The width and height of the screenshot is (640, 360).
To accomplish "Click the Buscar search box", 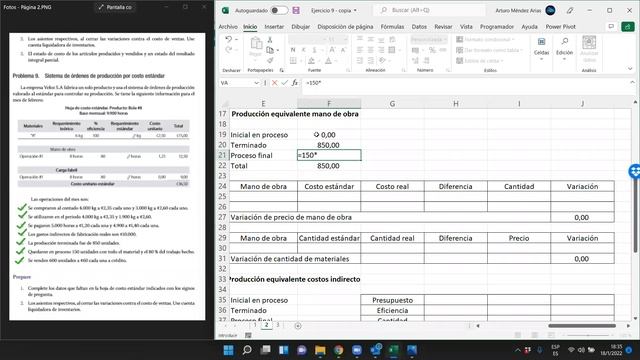I will tap(430, 10).
